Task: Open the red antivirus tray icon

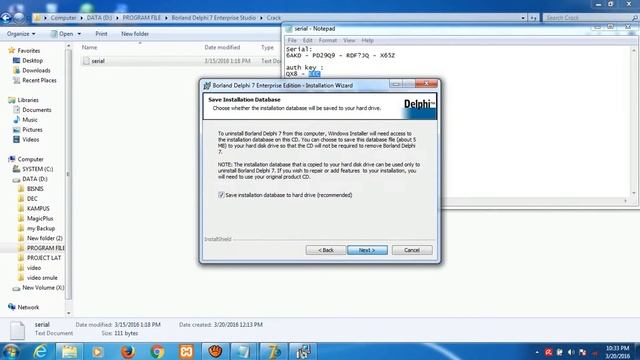Action: tap(549, 352)
